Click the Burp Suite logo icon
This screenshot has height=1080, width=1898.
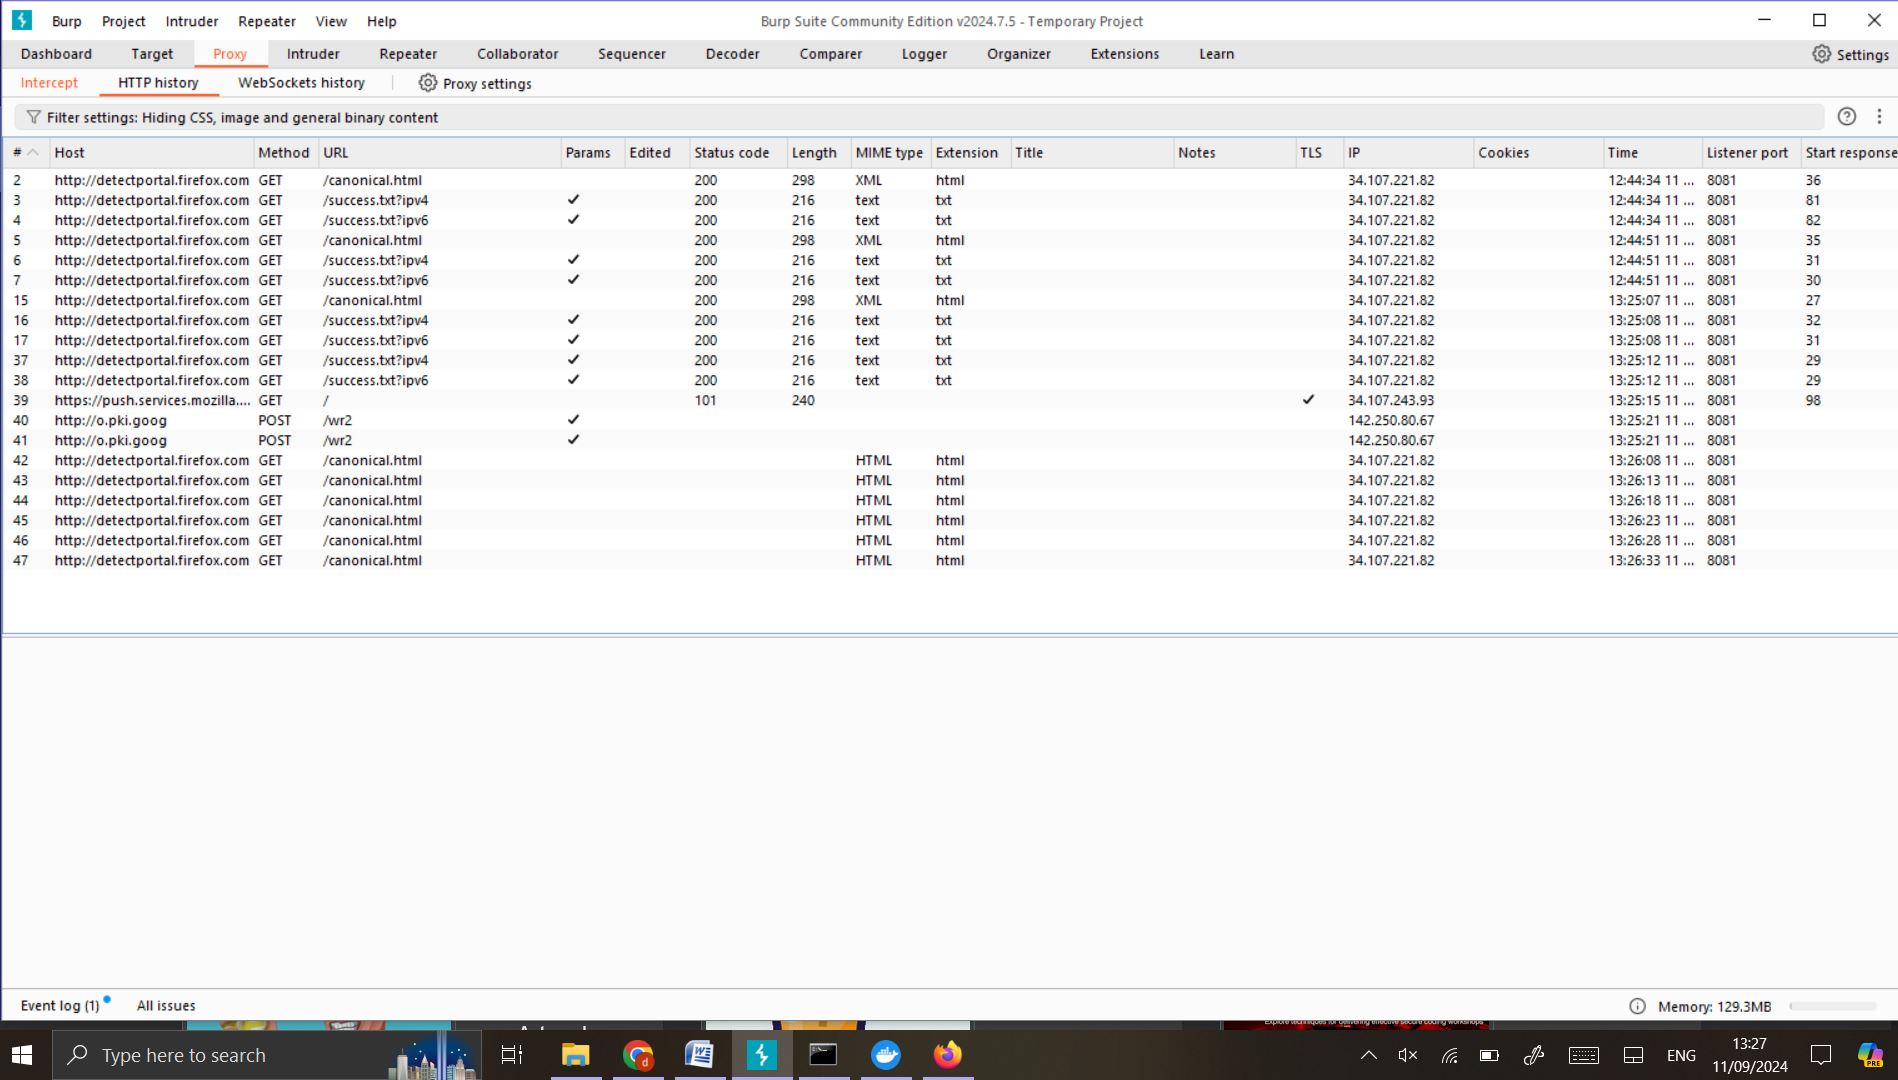[22, 20]
